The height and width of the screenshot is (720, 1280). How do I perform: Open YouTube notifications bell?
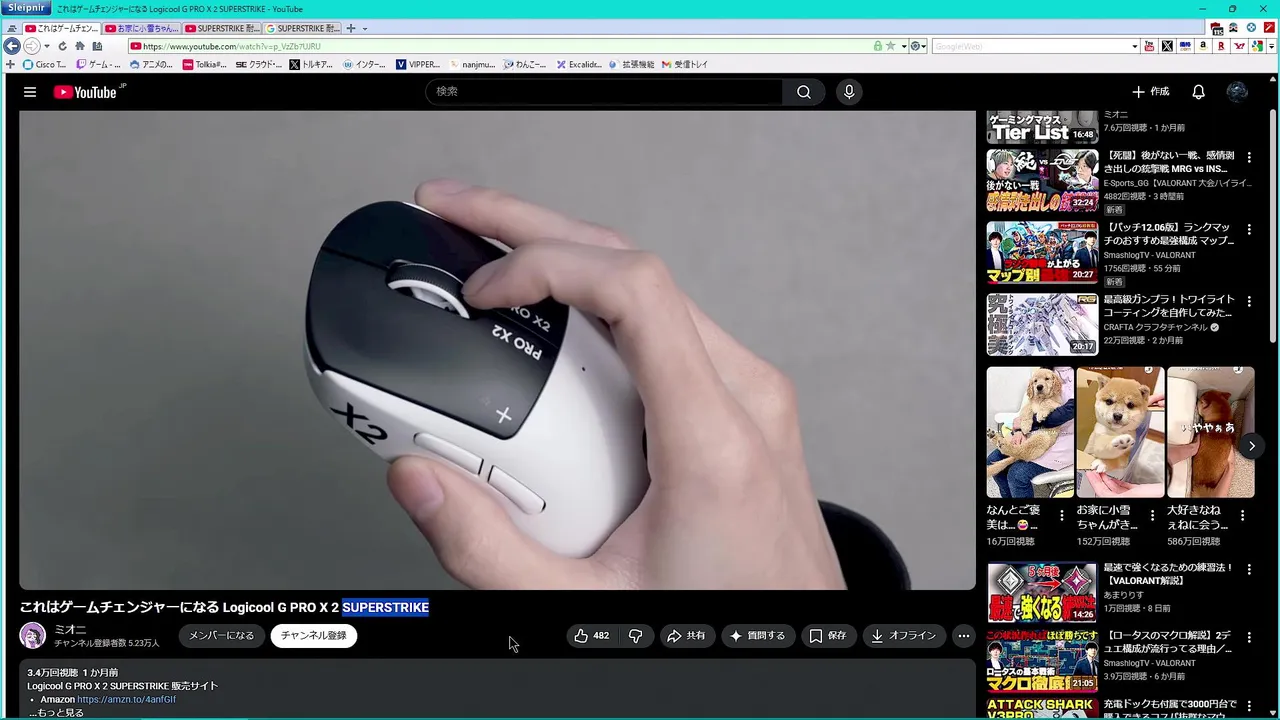click(1198, 92)
